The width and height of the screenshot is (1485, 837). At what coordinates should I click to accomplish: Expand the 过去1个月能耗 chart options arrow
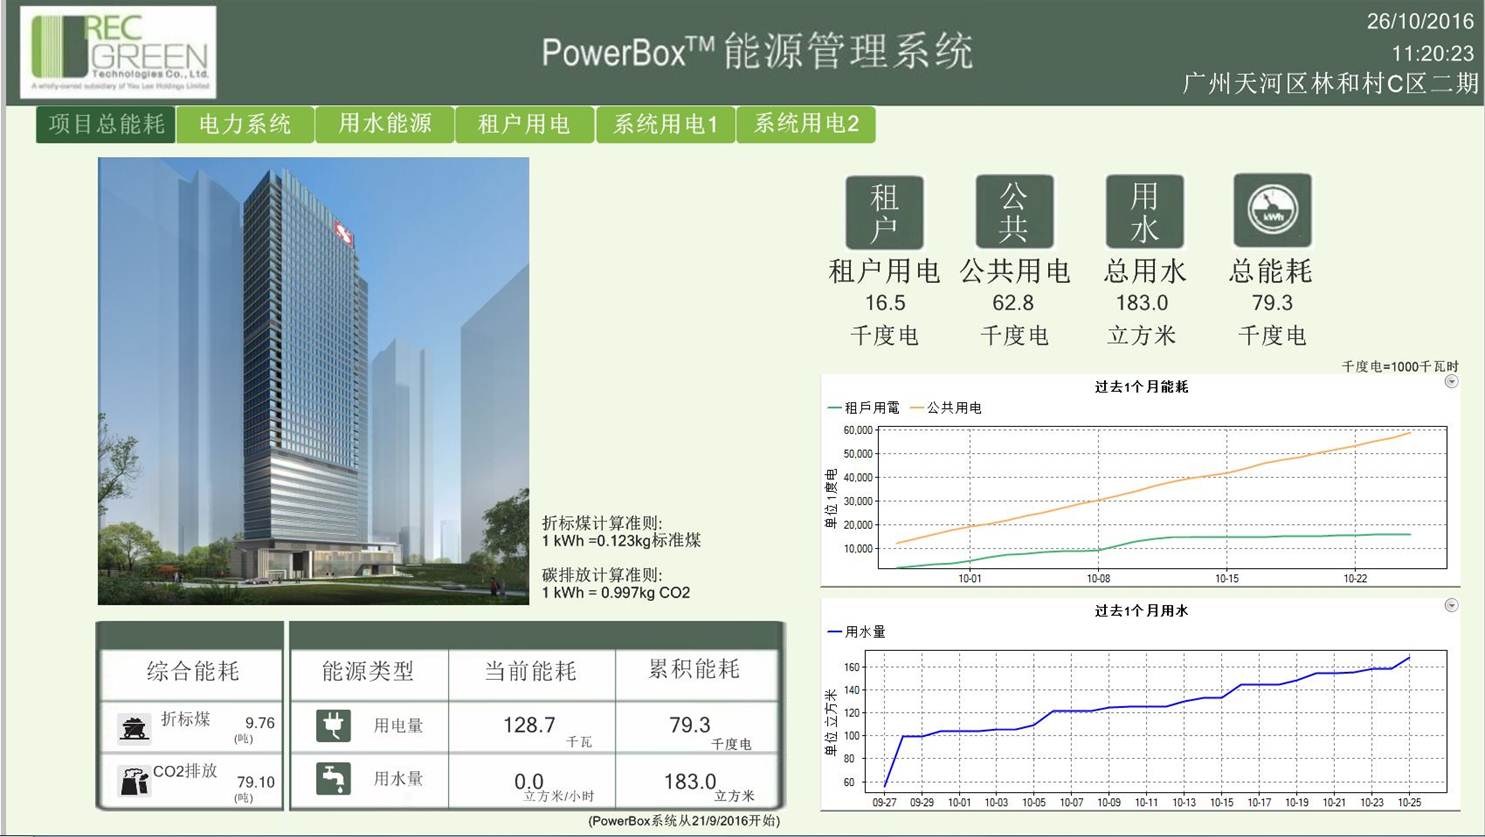(1451, 382)
